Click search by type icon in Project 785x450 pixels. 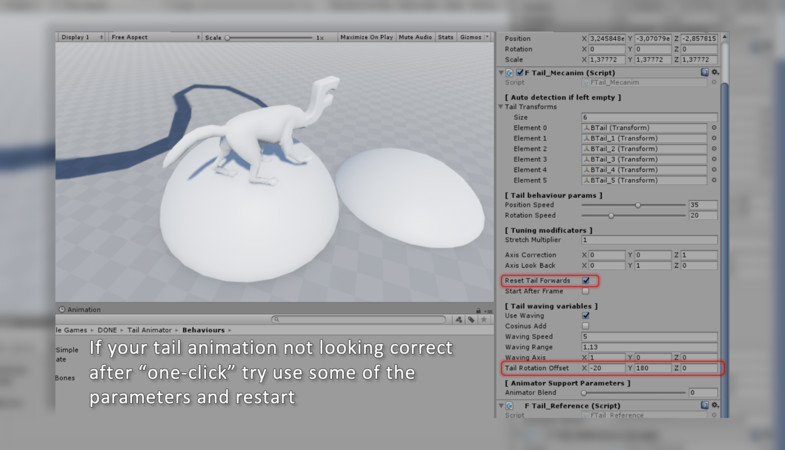tap(459, 319)
